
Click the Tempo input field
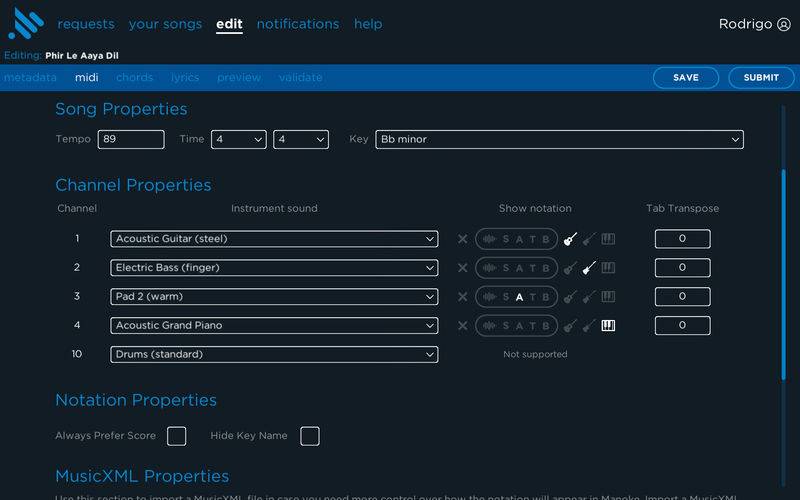coord(131,140)
